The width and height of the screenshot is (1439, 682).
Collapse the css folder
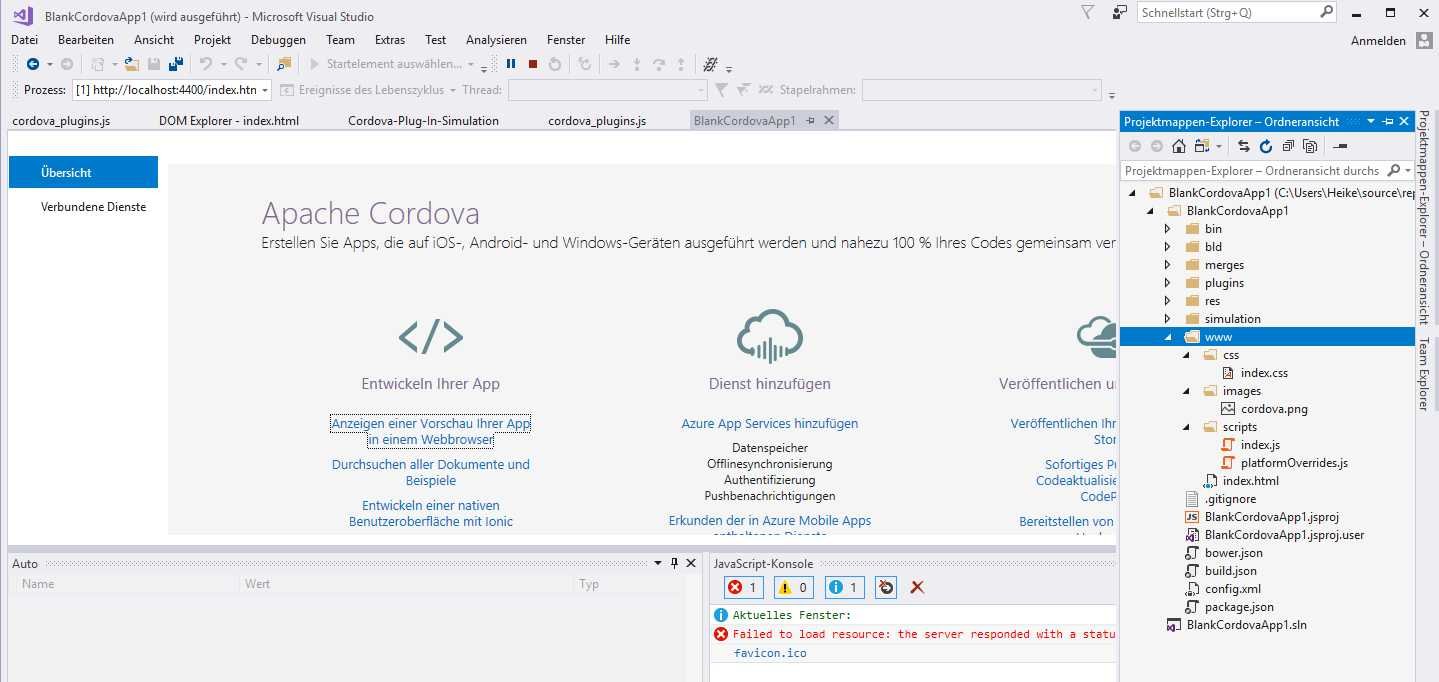[1186, 355]
